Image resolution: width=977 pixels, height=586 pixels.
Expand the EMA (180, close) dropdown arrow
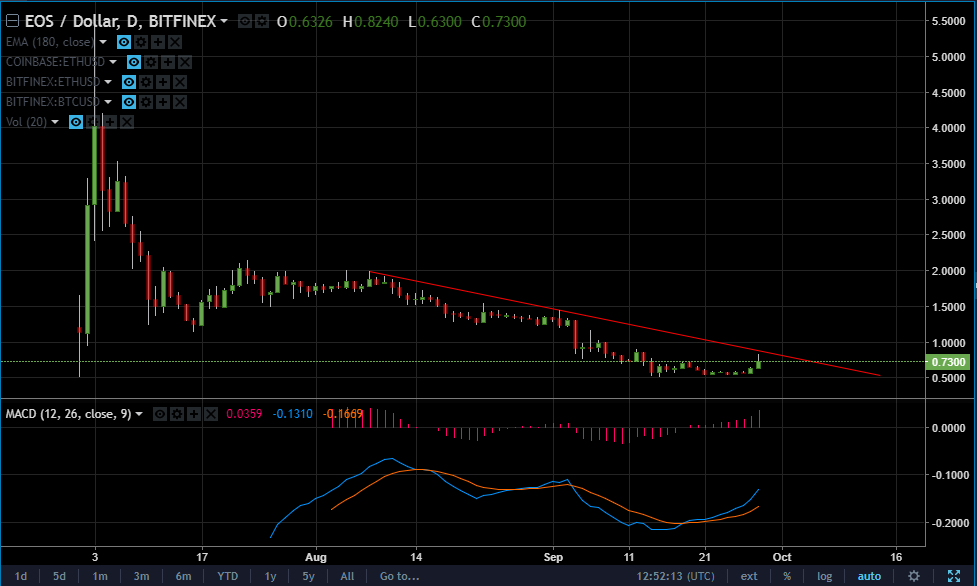click(103, 42)
